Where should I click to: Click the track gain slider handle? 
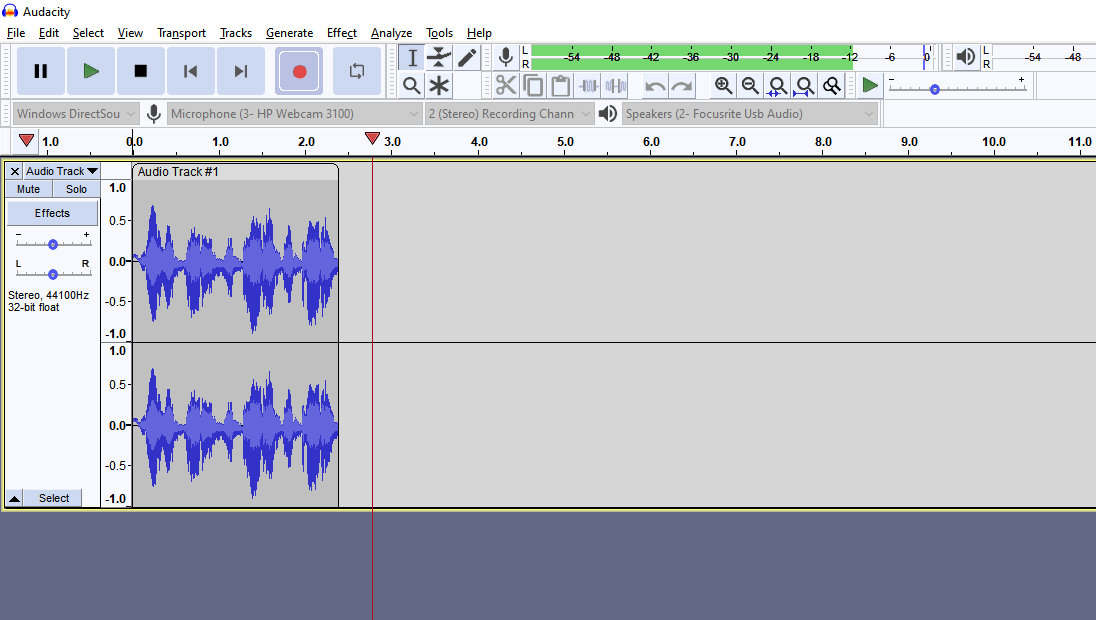coord(52,244)
